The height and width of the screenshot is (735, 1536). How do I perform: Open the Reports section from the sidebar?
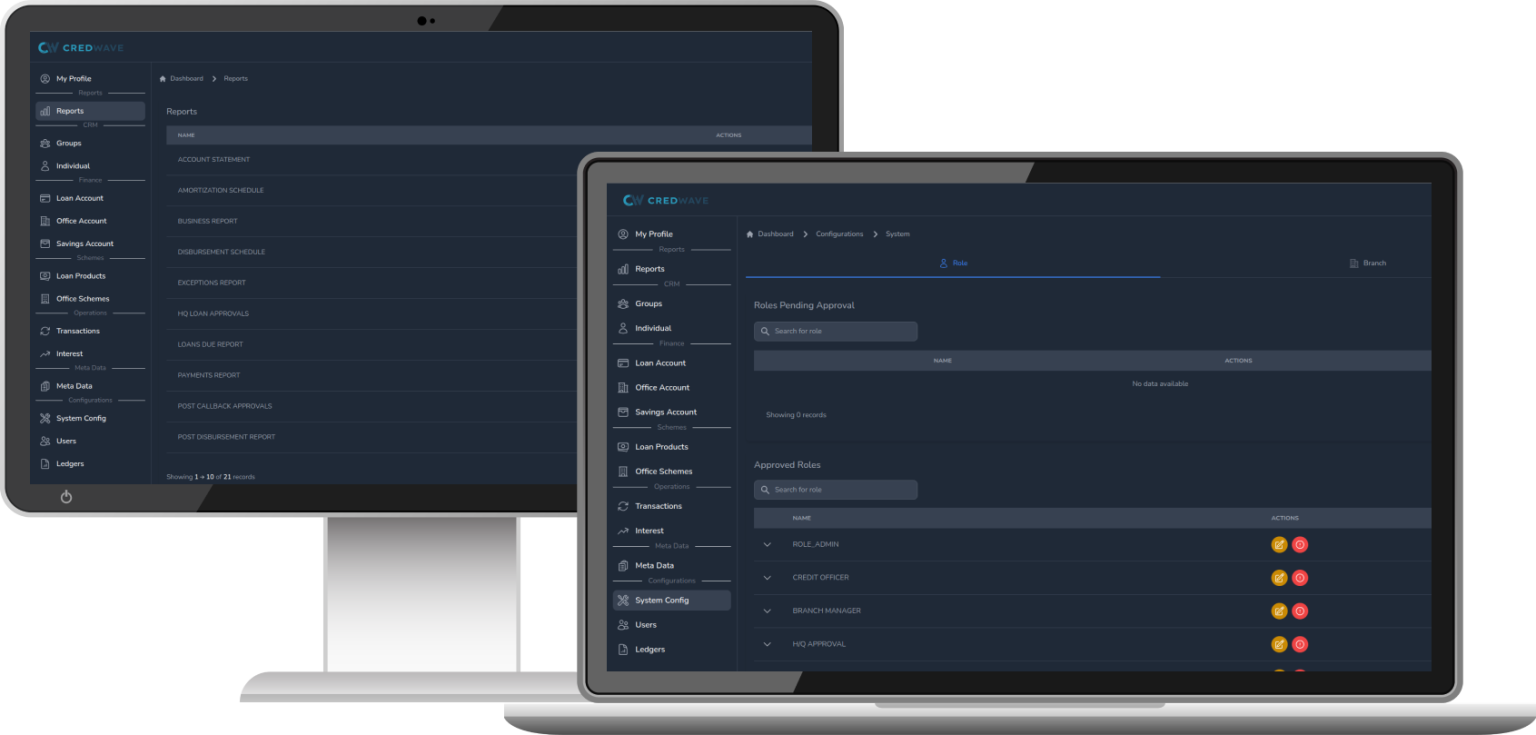(655, 268)
